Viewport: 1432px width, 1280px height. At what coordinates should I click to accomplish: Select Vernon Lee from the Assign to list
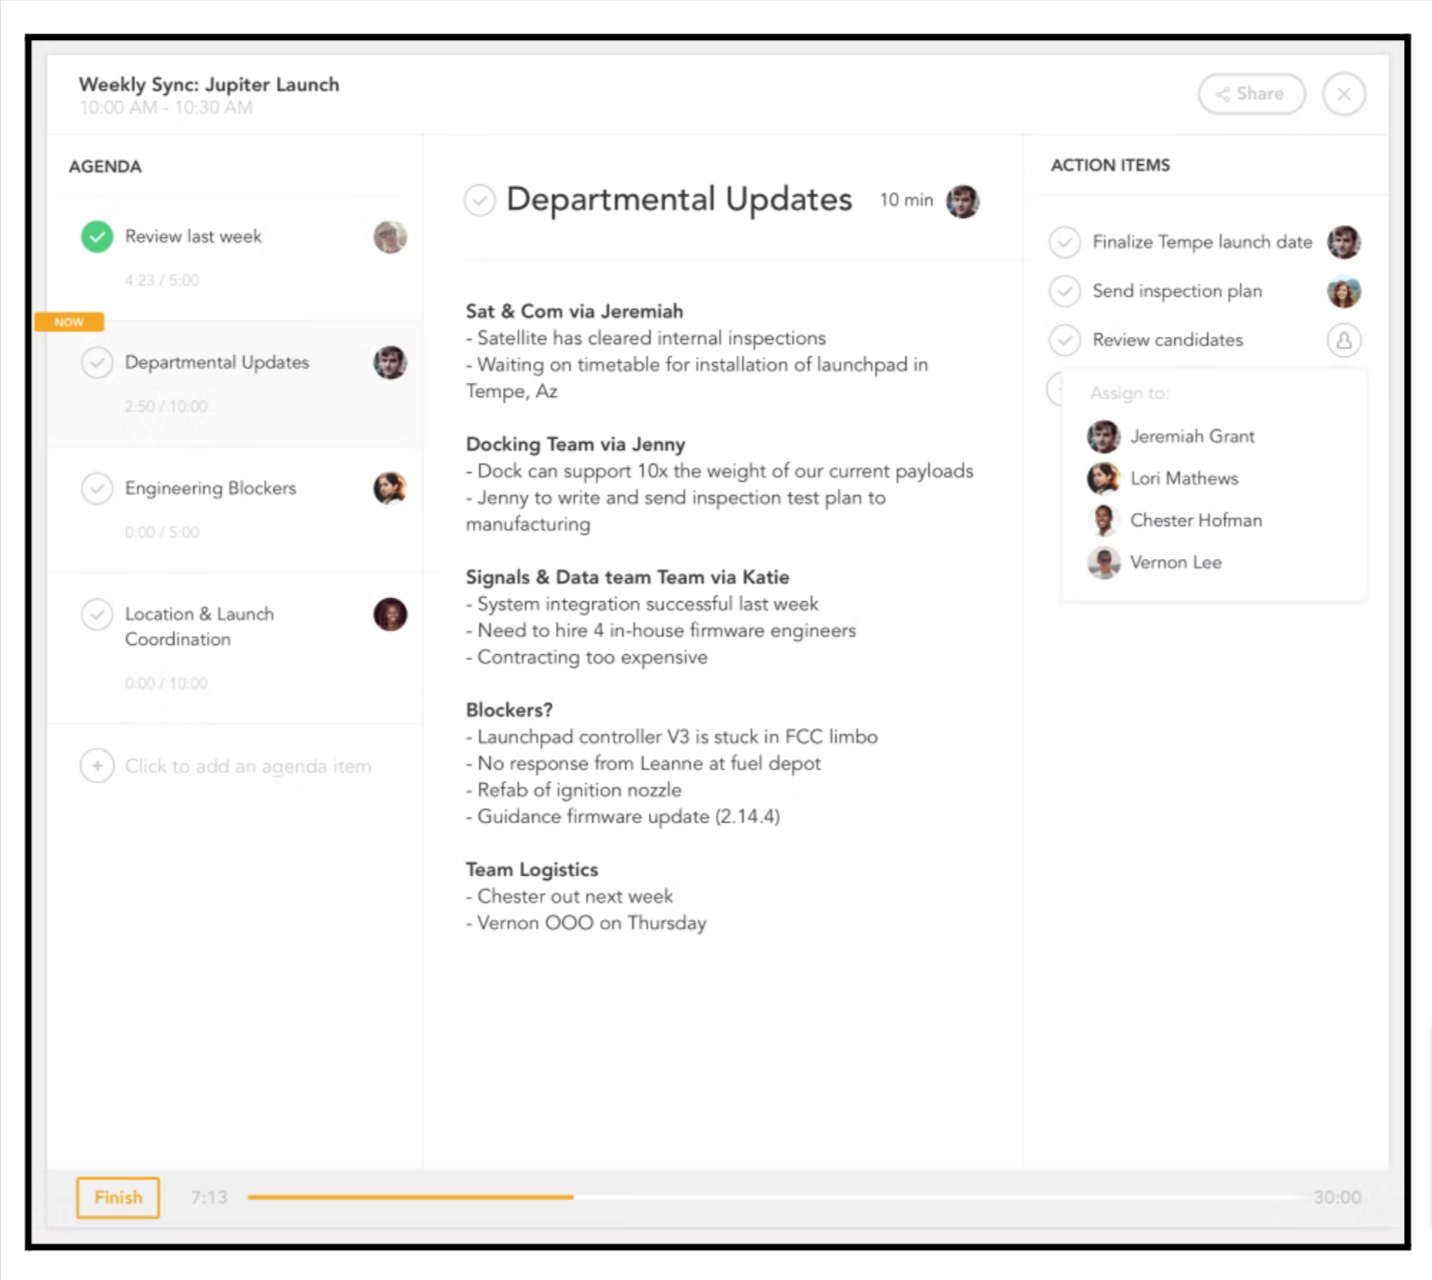click(1176, 562)
